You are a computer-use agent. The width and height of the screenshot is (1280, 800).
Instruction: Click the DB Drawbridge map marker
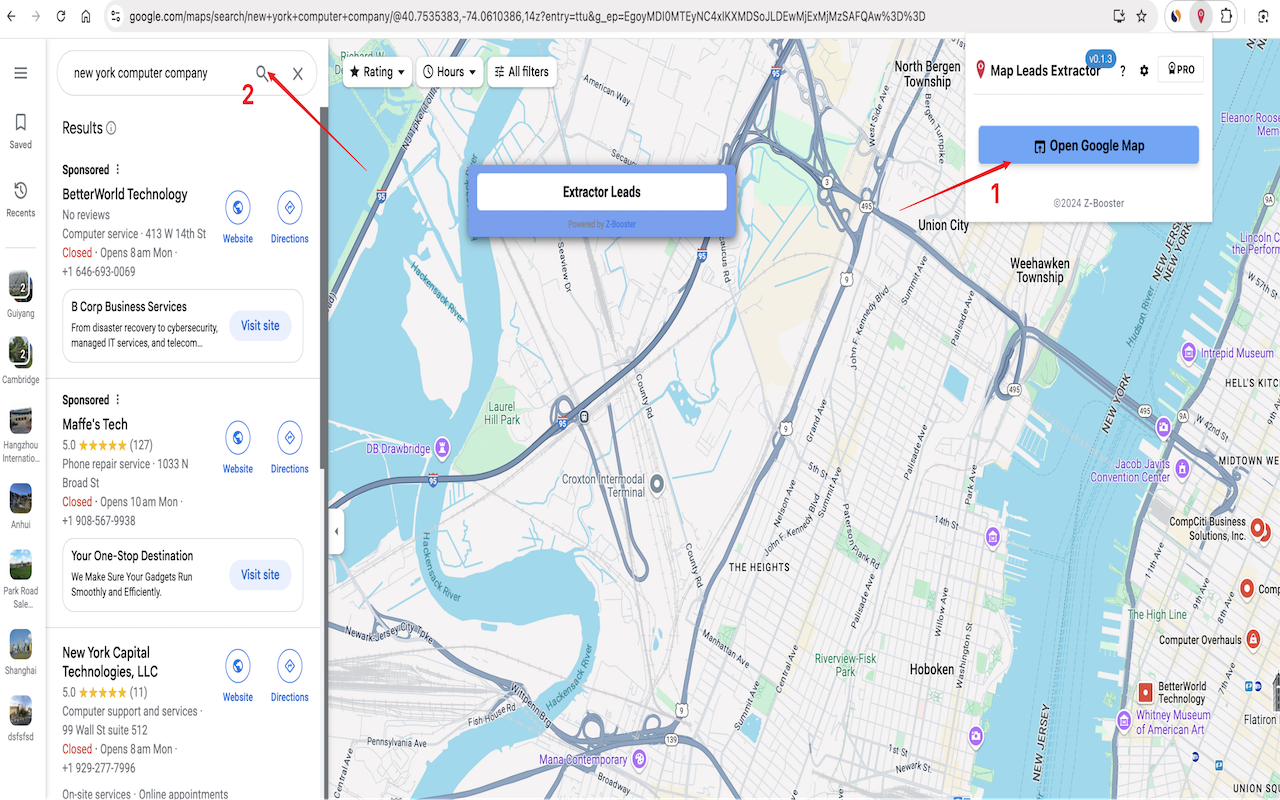coord(441,448)
